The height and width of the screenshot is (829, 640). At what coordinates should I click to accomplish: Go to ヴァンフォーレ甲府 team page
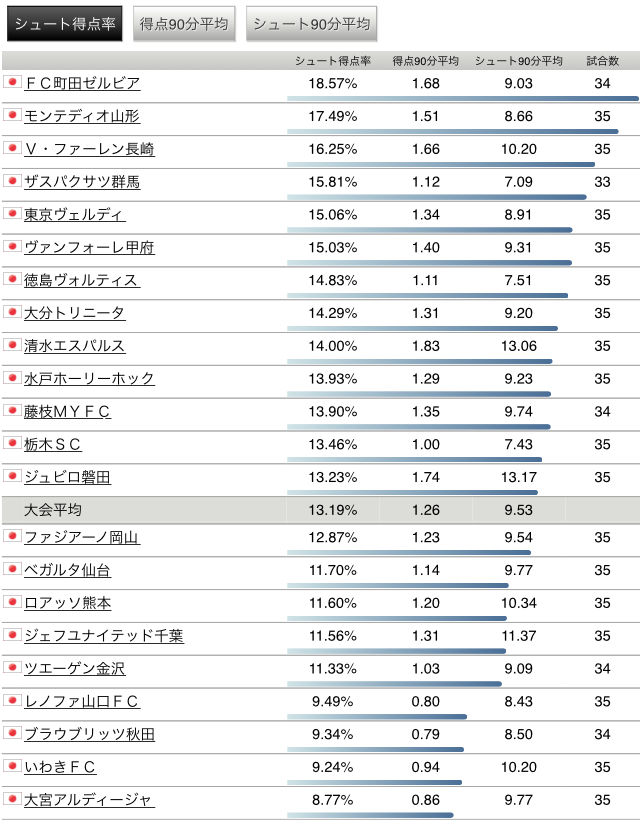(x=89, y=247)
